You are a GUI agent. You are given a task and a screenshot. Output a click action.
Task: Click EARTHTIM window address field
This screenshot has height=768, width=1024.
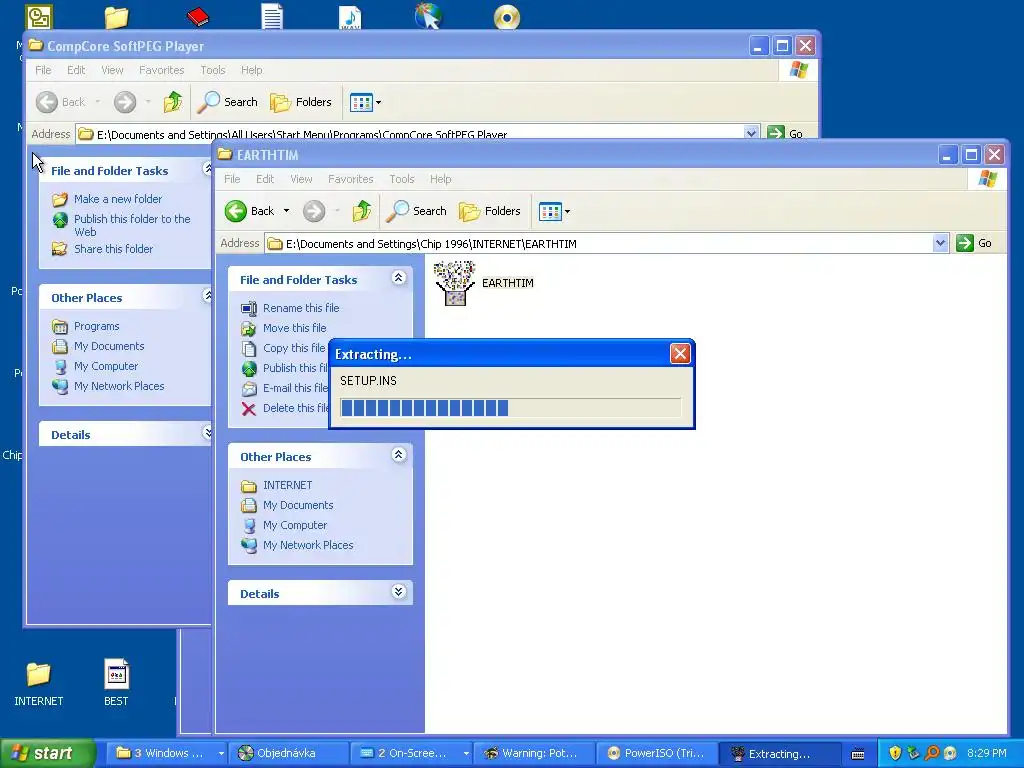coord(607,244)
